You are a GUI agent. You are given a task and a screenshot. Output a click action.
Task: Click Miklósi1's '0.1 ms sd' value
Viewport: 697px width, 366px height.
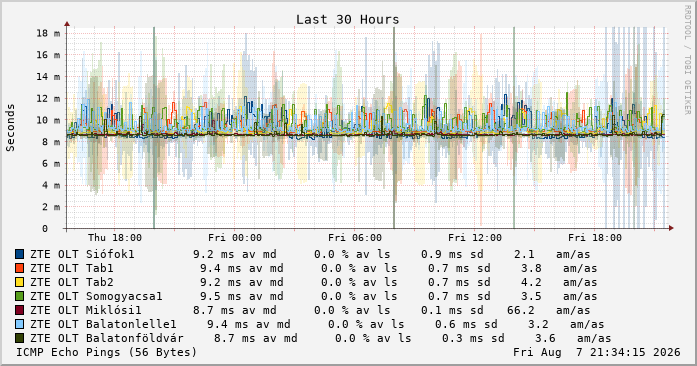coord(452,310)
